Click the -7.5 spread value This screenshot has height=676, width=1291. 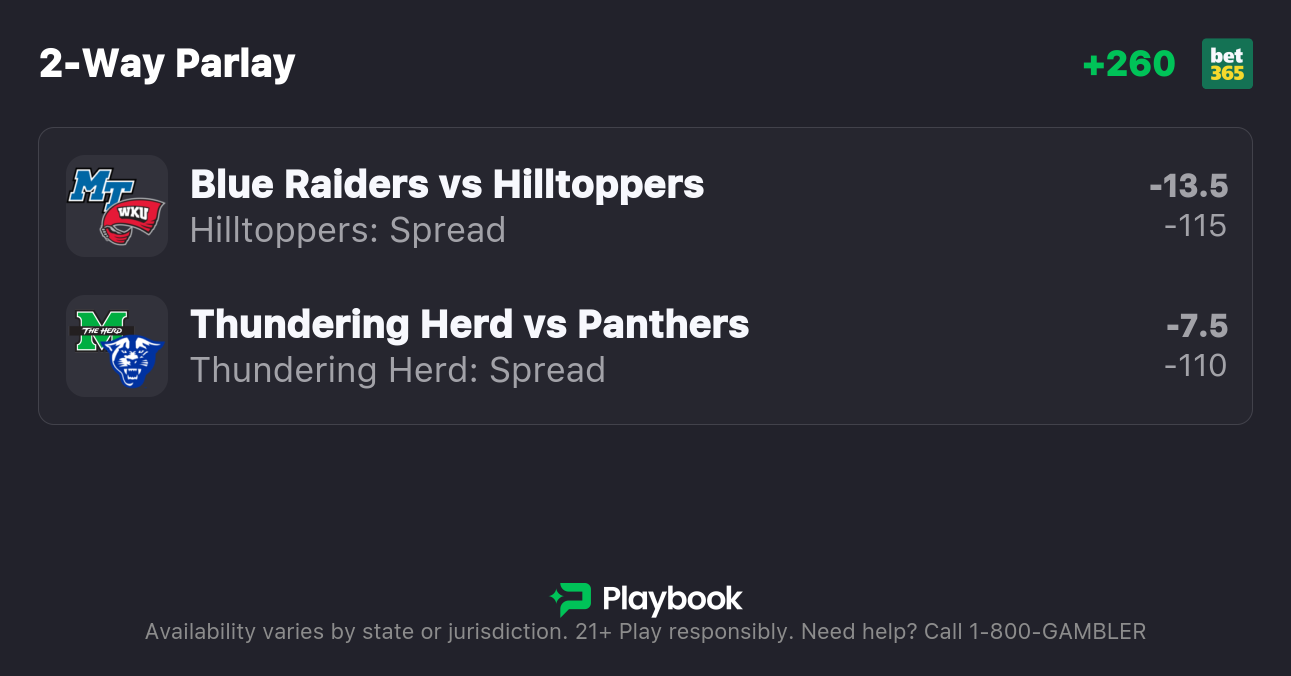(x=1196, y=326)
